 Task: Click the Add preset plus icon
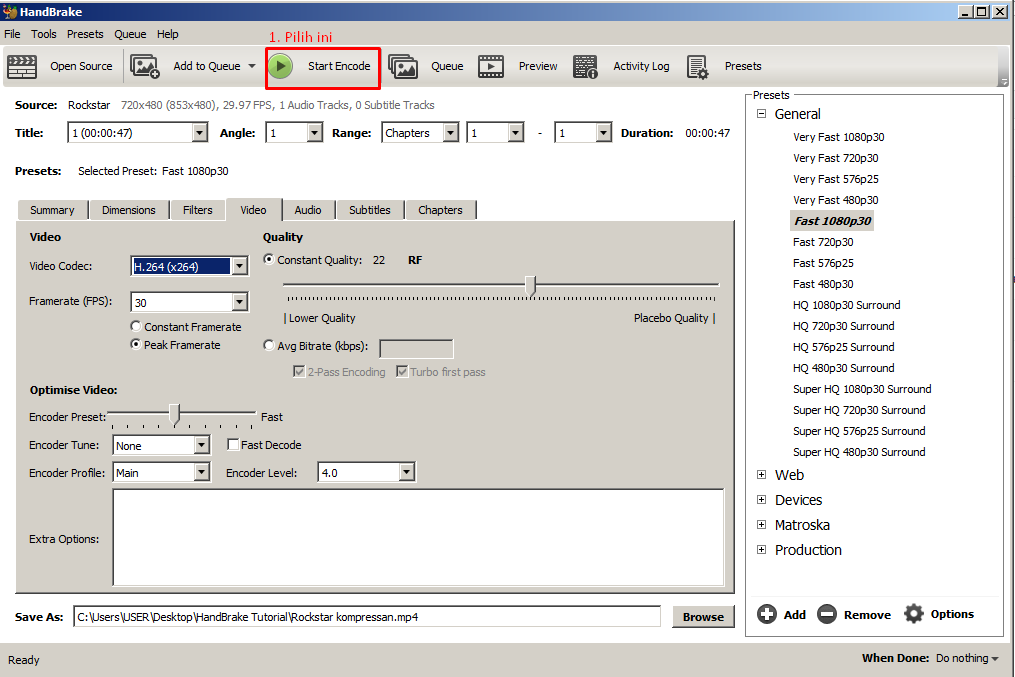(x=767, y=614)
